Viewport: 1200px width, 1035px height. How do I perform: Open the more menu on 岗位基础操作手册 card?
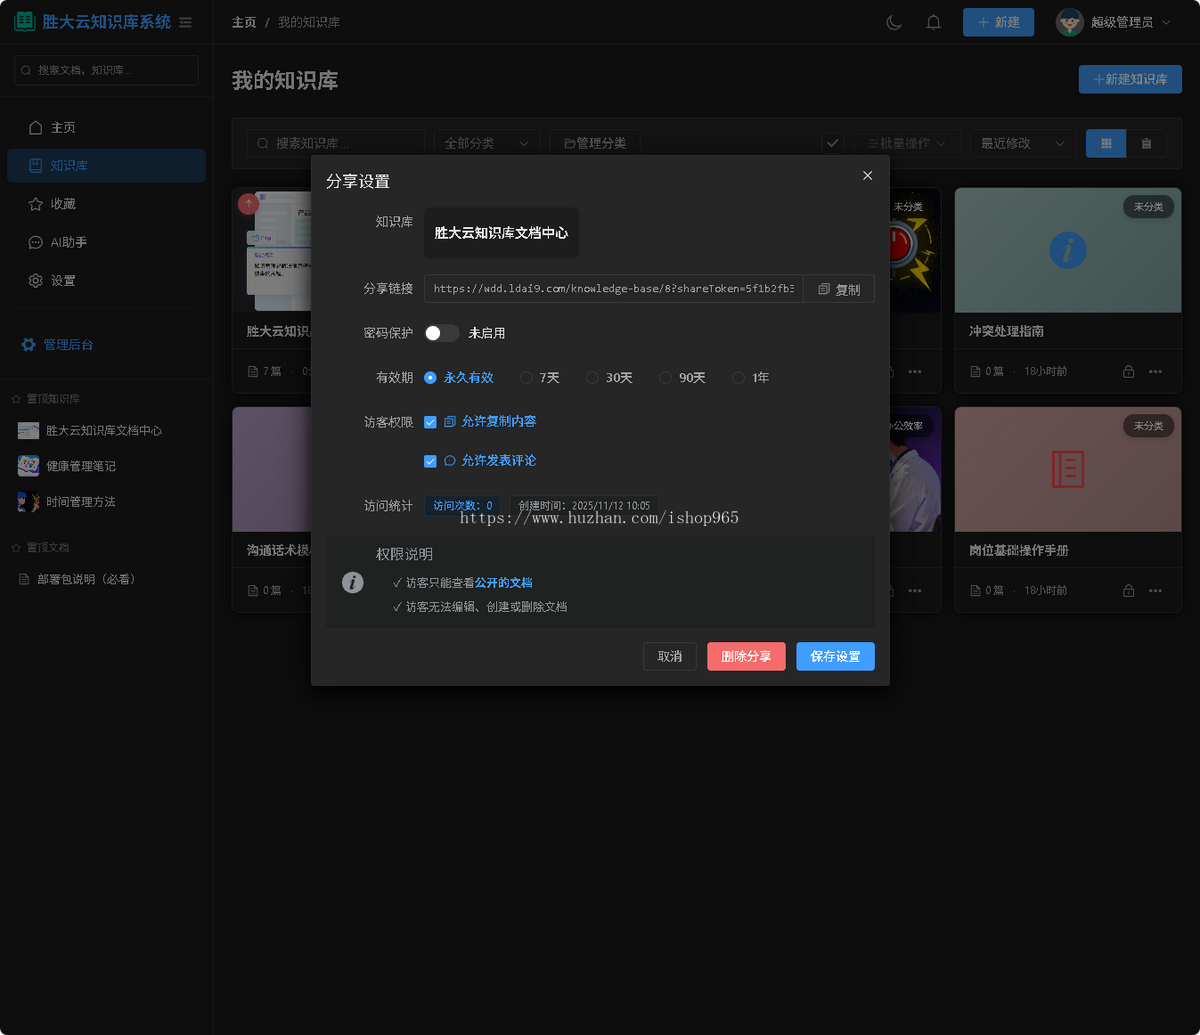click(1155, 590)
